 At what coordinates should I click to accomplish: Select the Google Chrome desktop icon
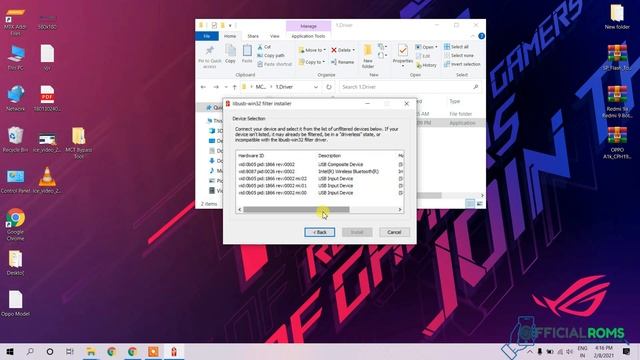(x=16, y=225)
